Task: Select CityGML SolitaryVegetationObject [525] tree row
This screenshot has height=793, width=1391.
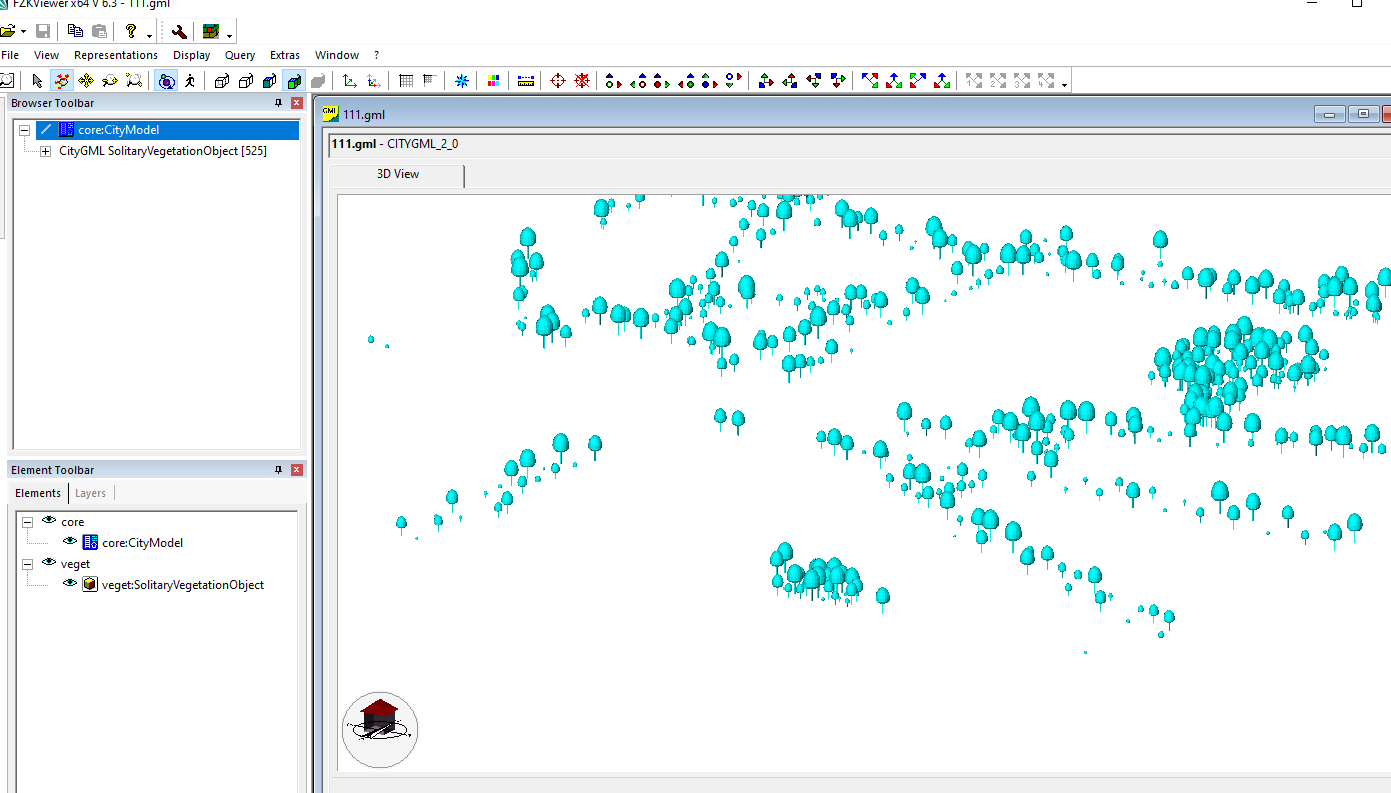Action: pos(163,151)
